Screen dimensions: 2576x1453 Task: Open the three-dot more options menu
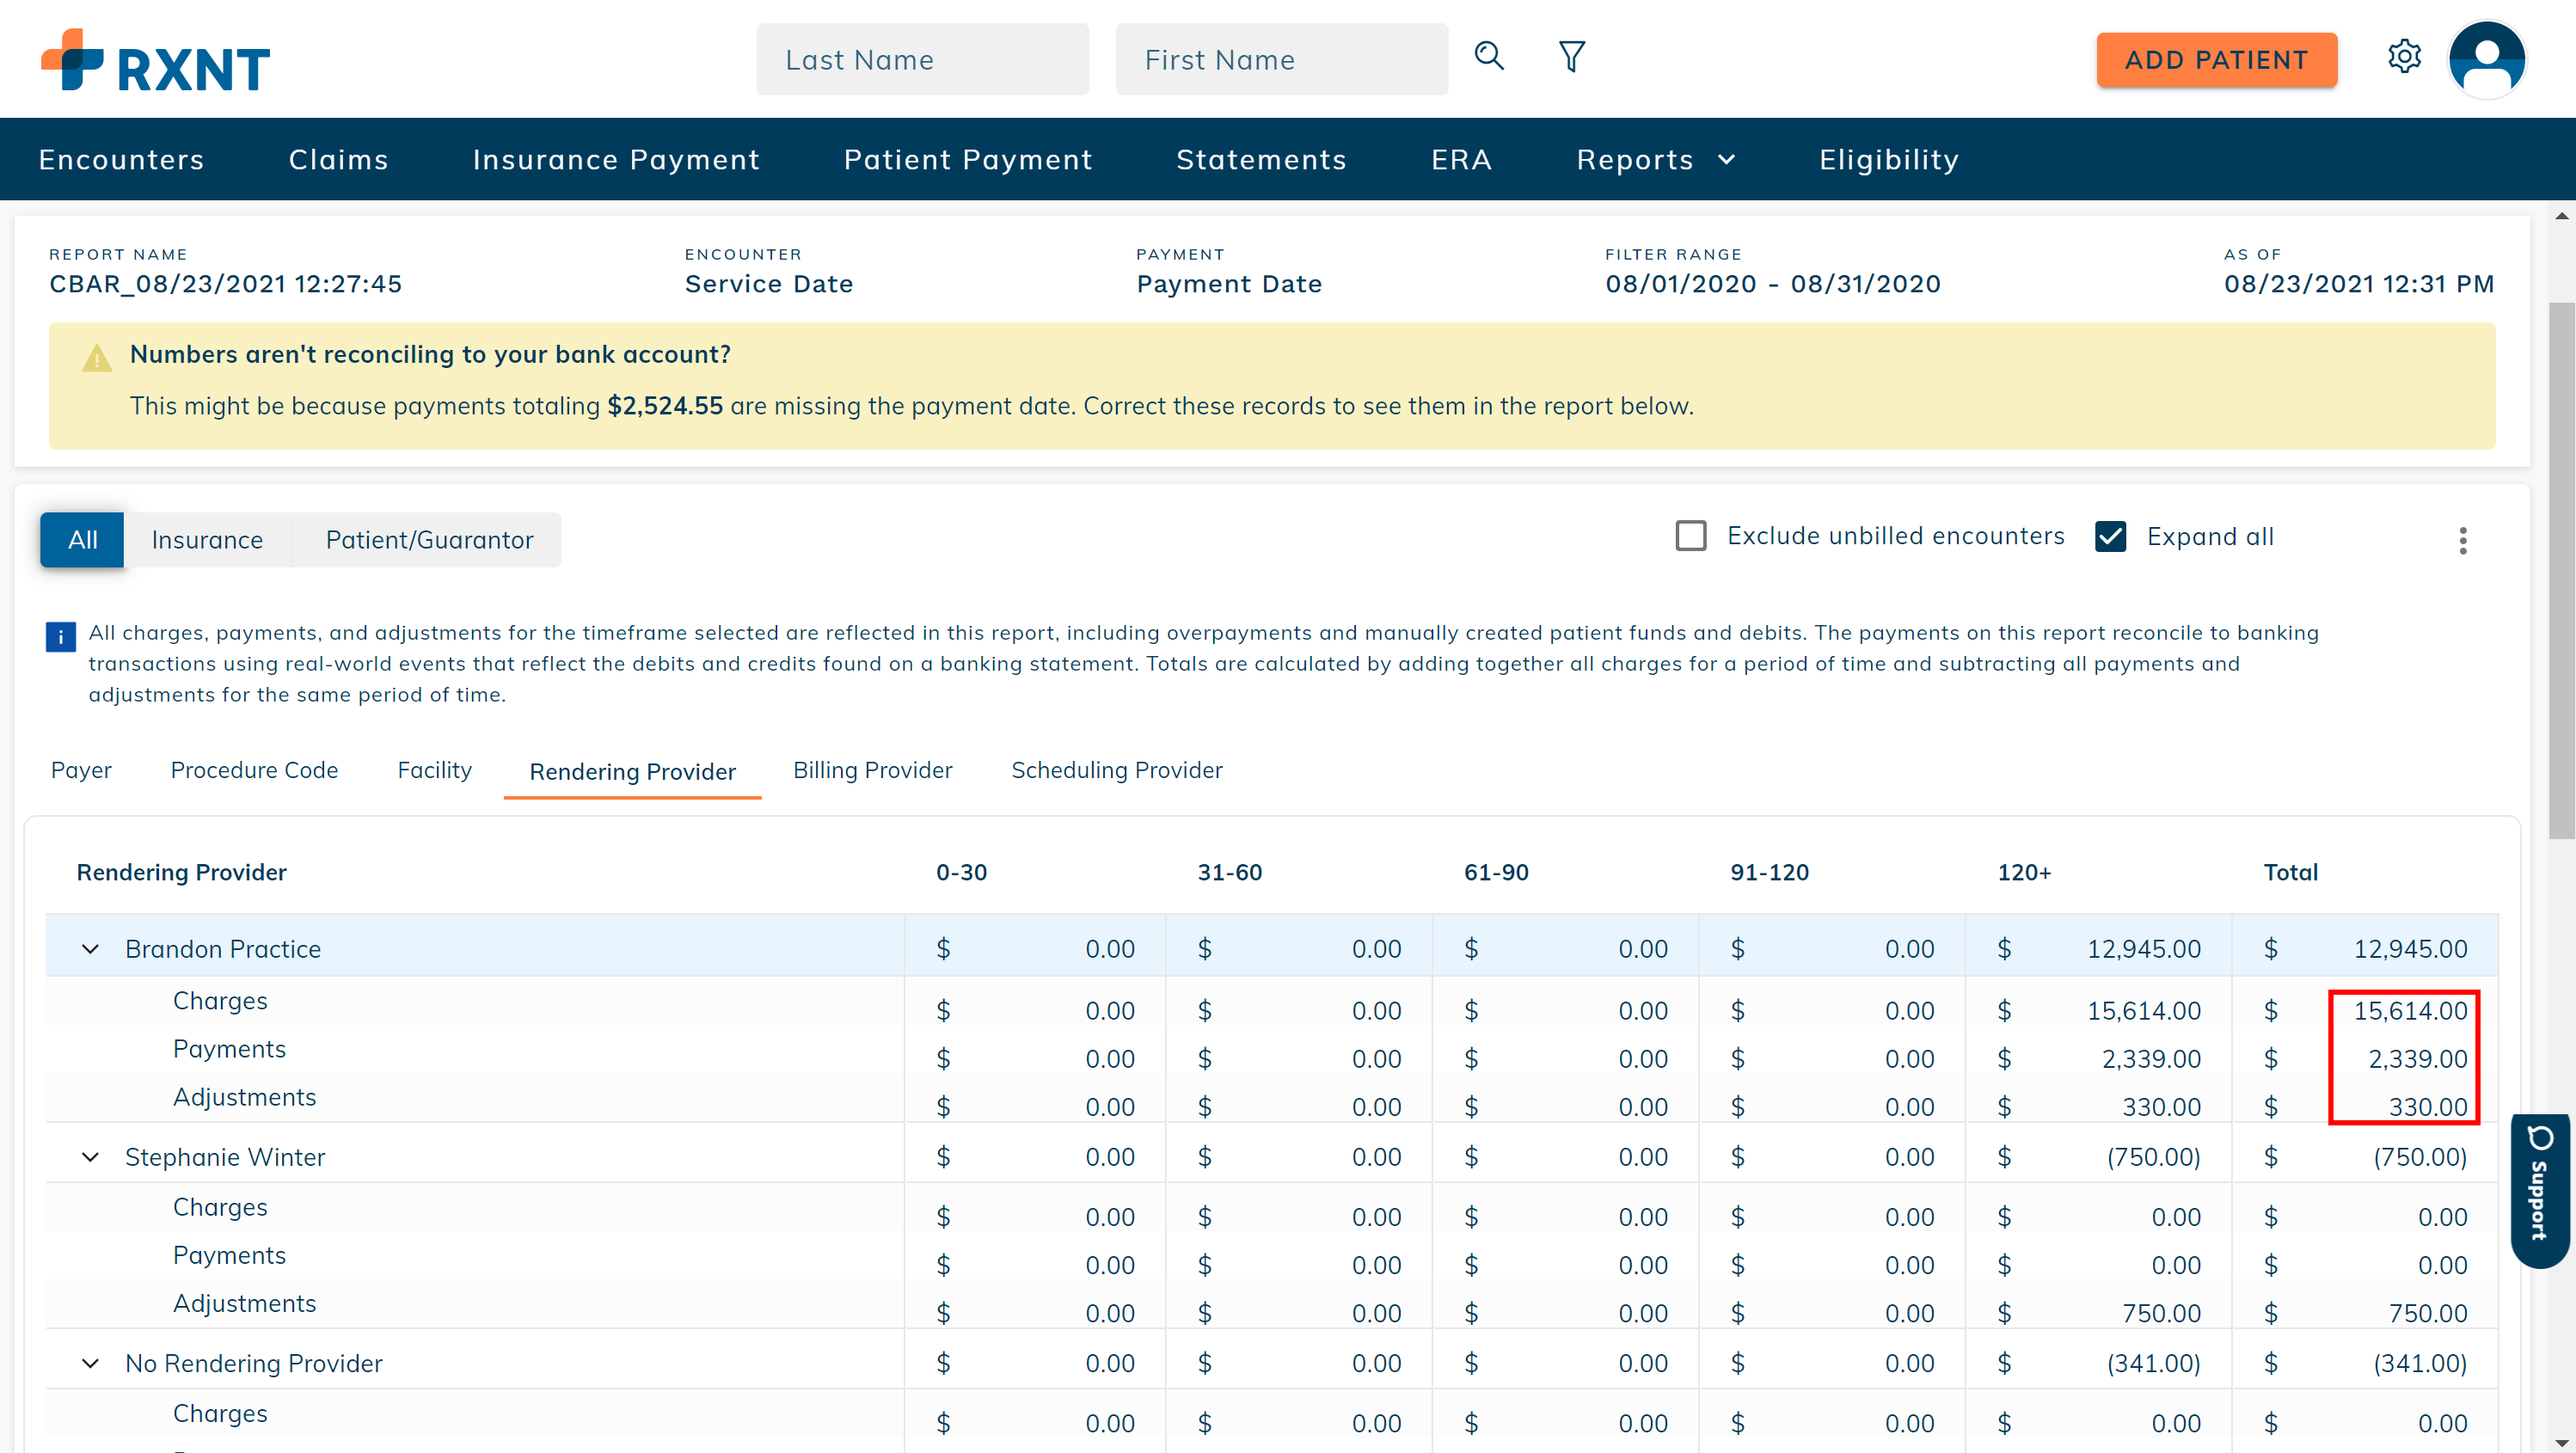tap(2462, 540)
